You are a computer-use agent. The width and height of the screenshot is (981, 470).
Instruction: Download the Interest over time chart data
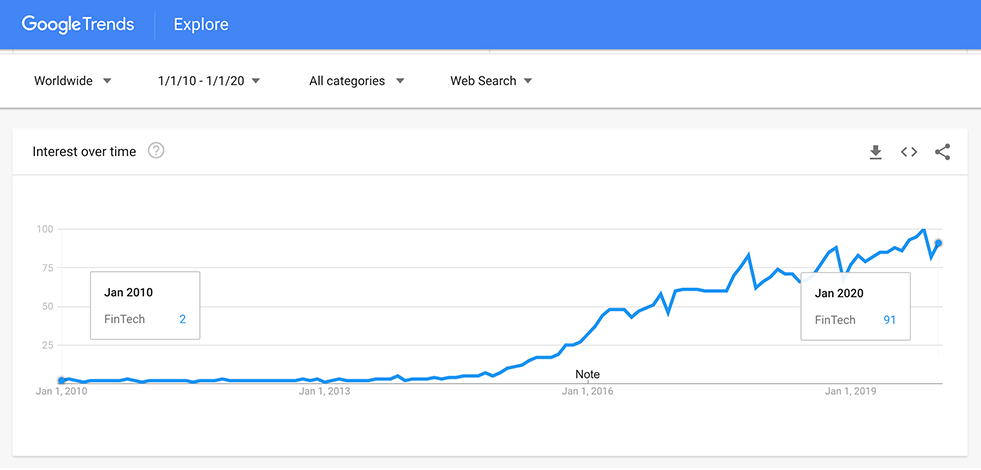coord(875,152)
